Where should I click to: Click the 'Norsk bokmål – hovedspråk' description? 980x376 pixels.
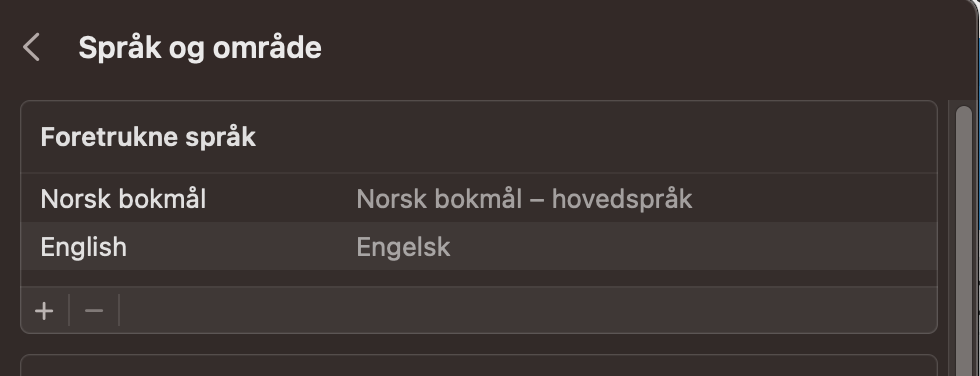point(524,199)
